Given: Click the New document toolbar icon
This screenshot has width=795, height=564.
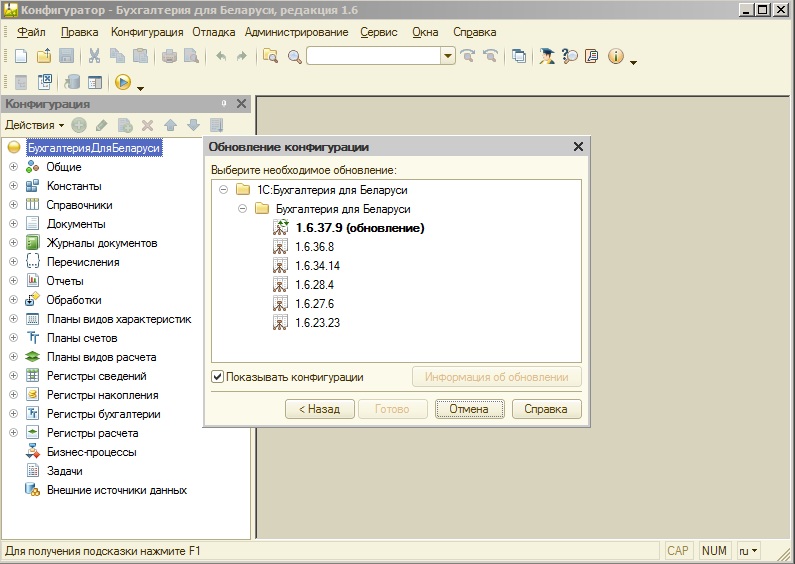Looking at the screenshot, I should tap(21, 57).
